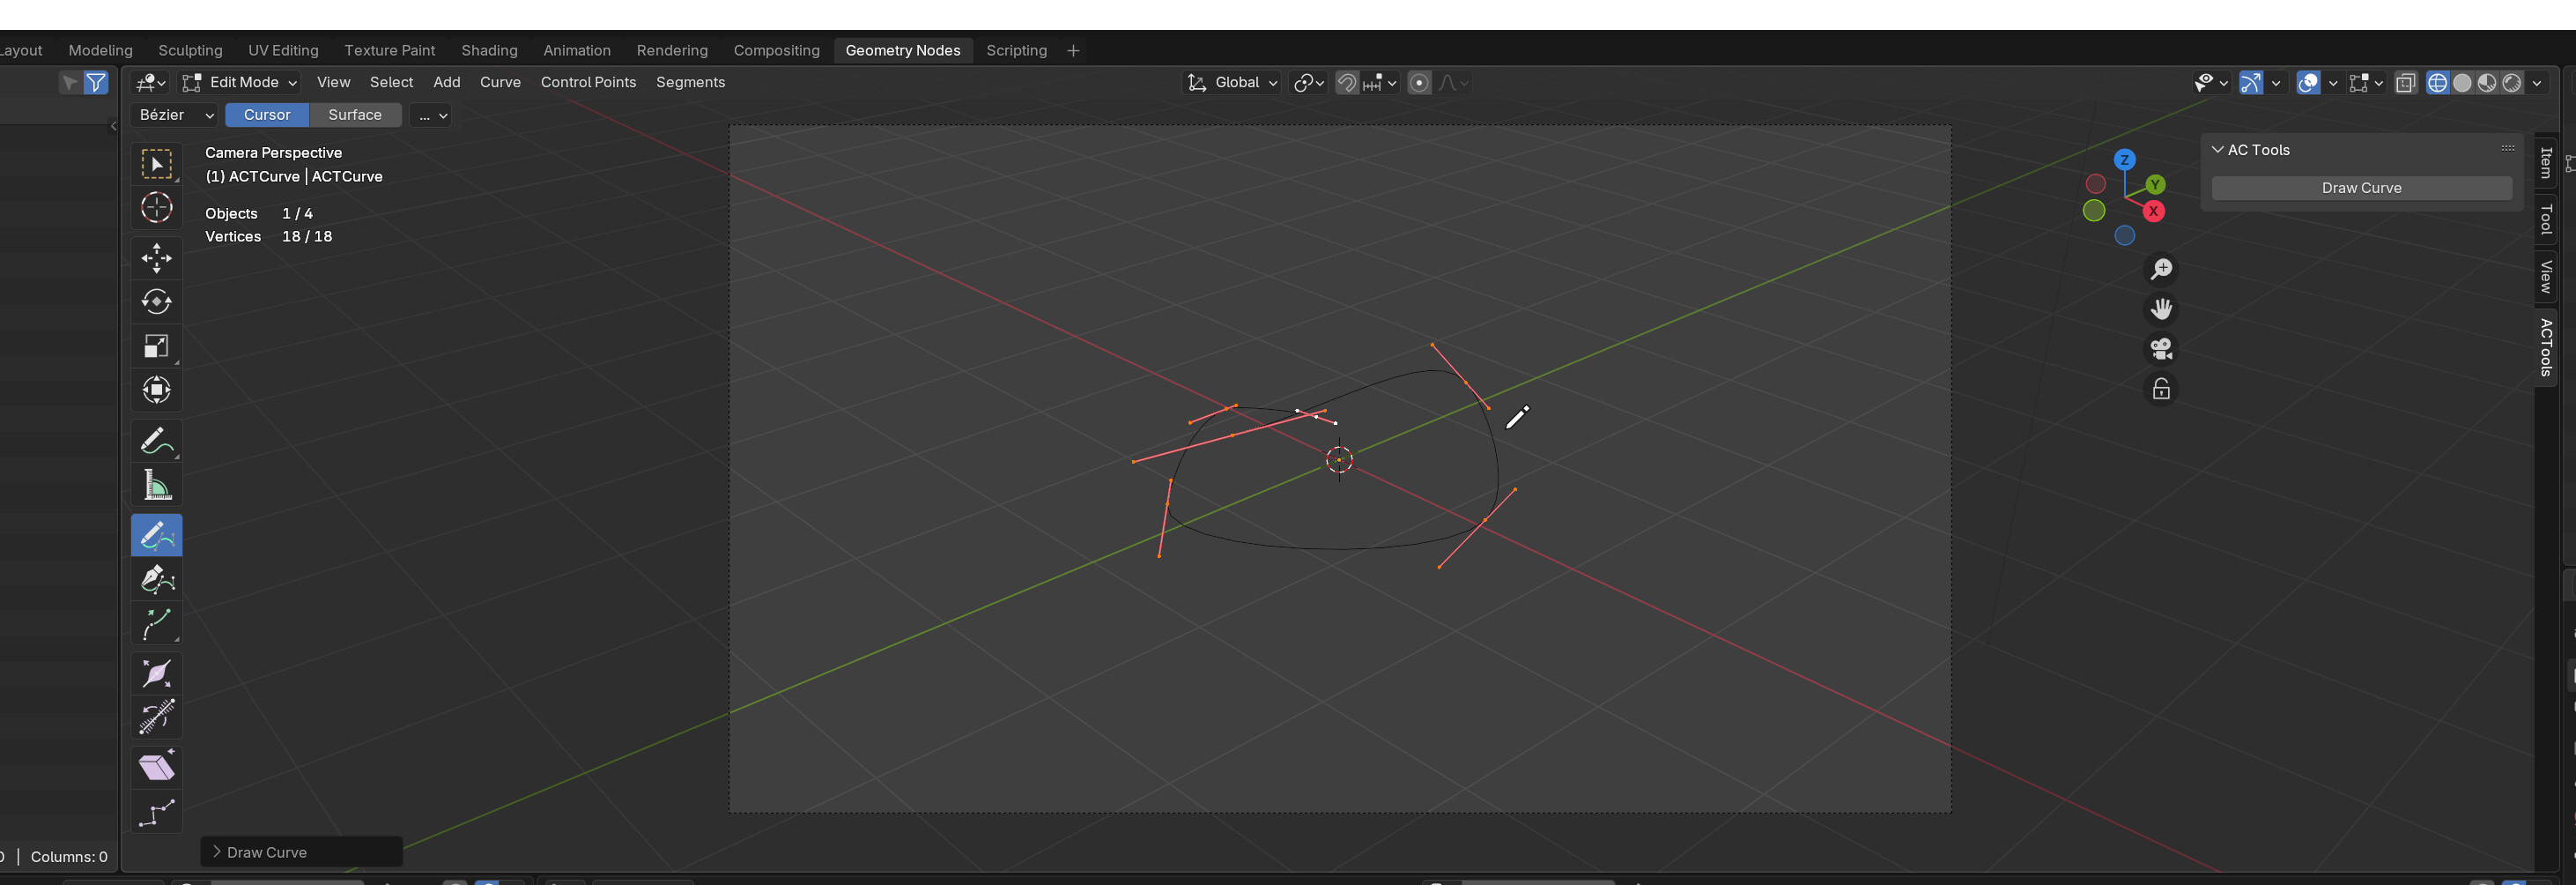Open the Global transform orientation dropdown
The image size is (2576, 885).
click(x=1232, y=83)
